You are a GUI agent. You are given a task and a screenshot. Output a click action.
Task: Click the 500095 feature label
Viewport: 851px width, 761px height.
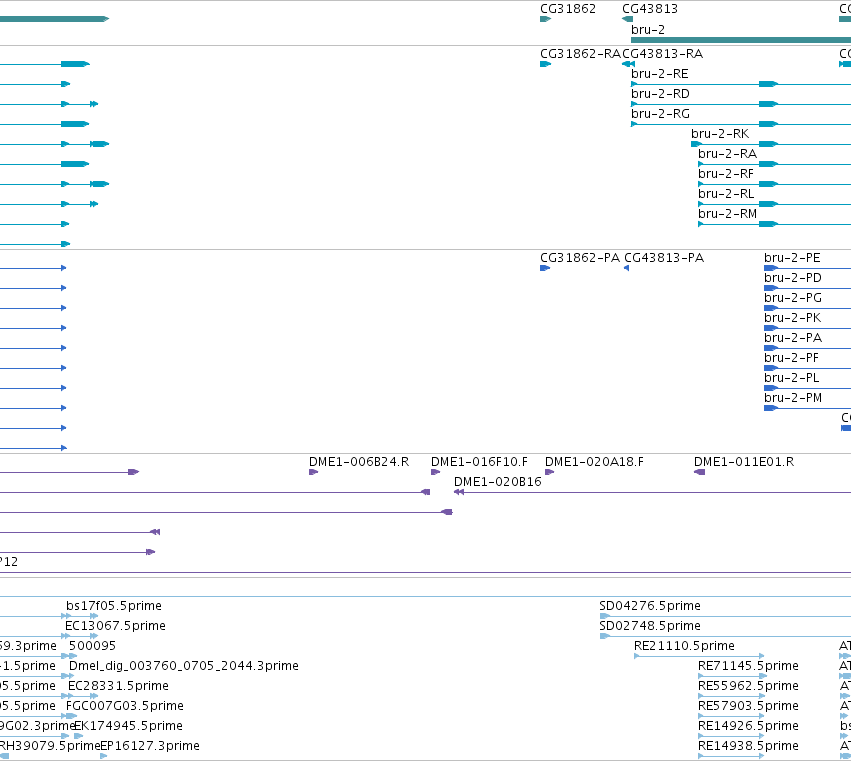[92, 646]
